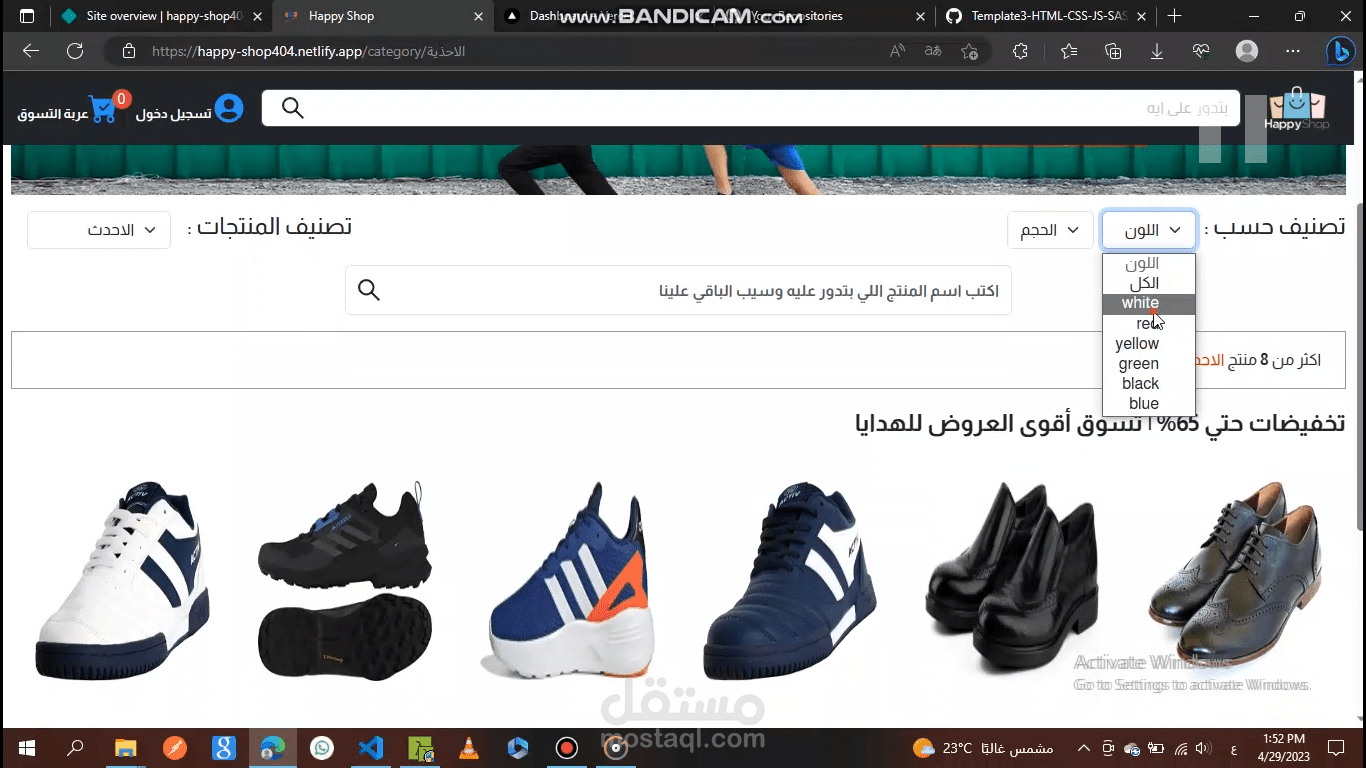Open the blue orange Adidas sneaker product
This screenshot has width=1366, height=768.
[x=569, y=580]
